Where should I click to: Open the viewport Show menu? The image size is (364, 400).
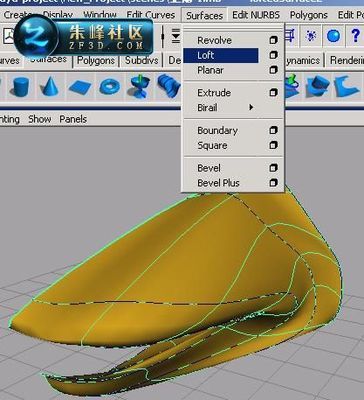[40, 119]
